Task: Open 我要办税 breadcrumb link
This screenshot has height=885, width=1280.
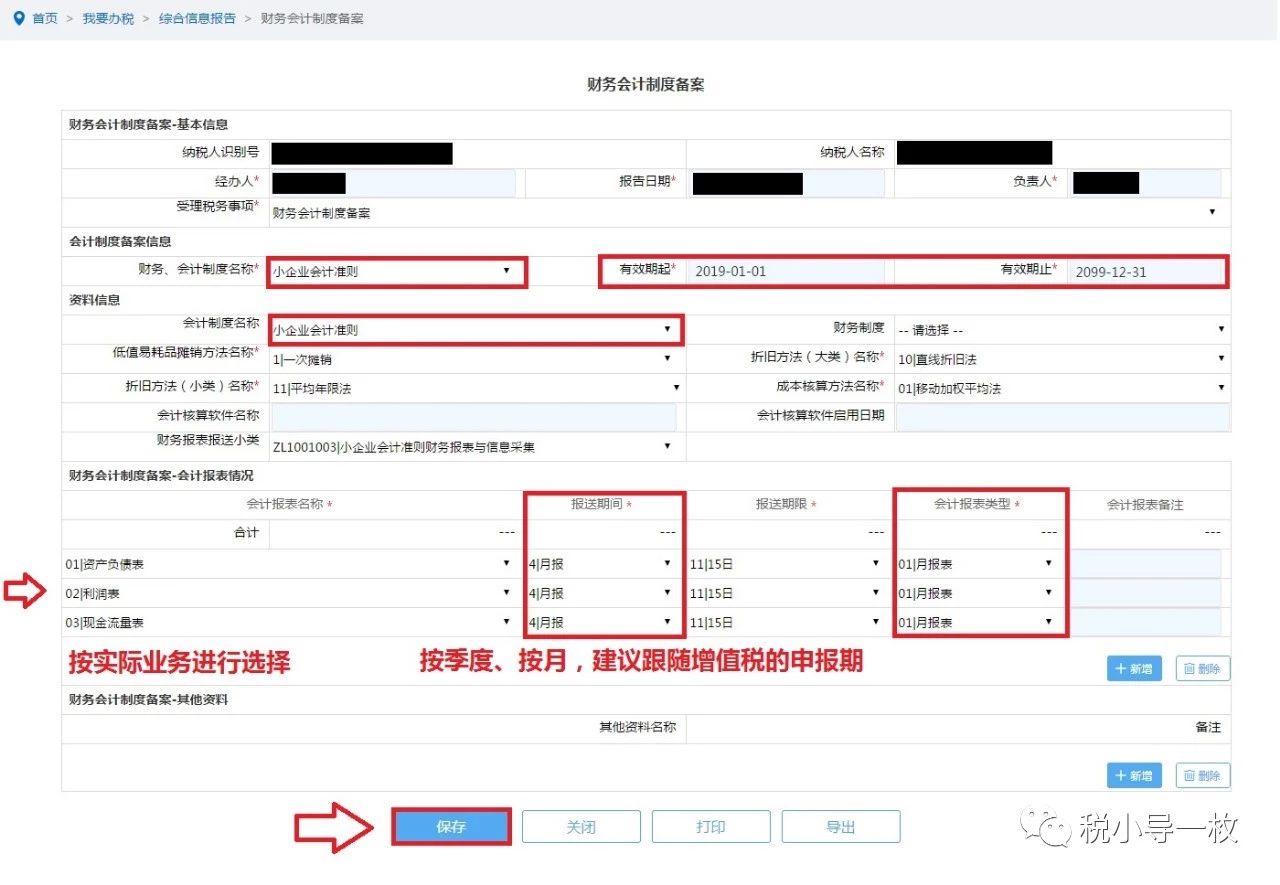Action: tap(108, 19)
